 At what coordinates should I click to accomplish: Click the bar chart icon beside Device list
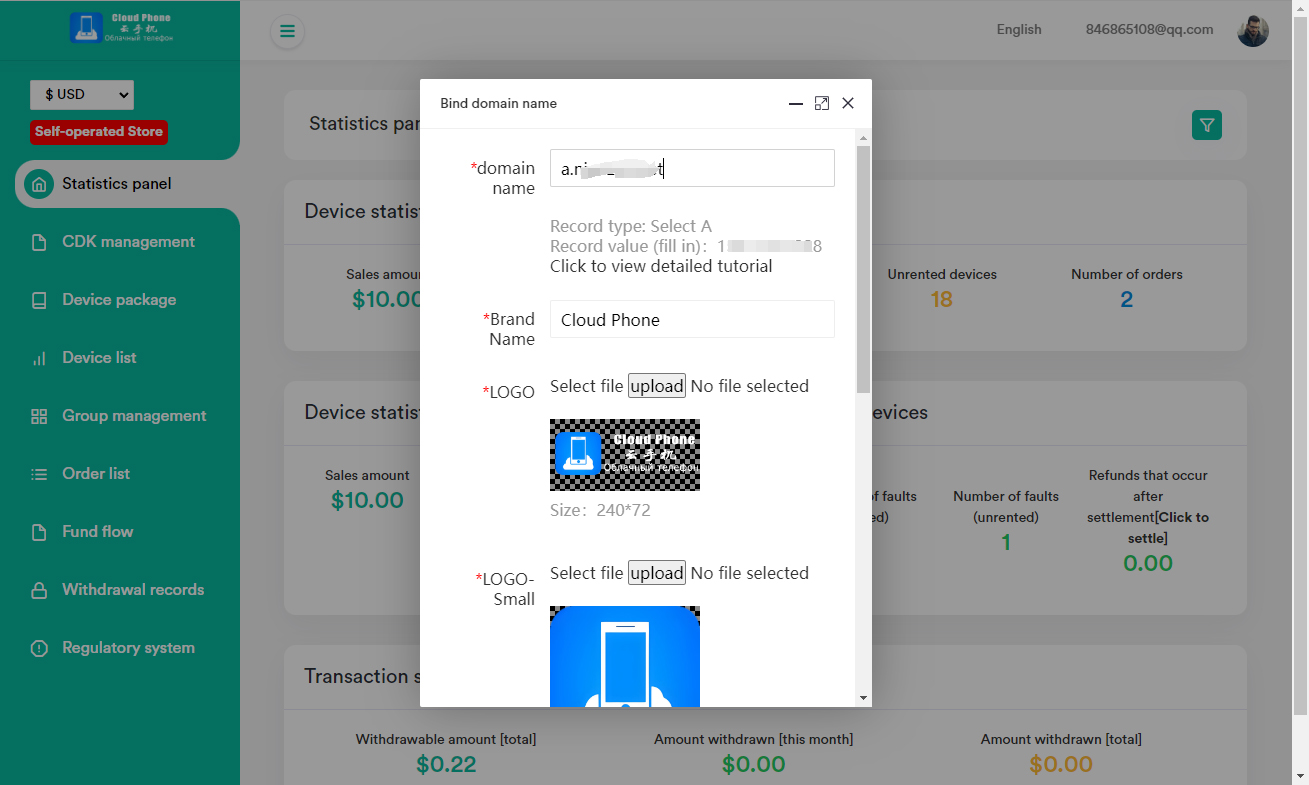(x=39, y=358)
